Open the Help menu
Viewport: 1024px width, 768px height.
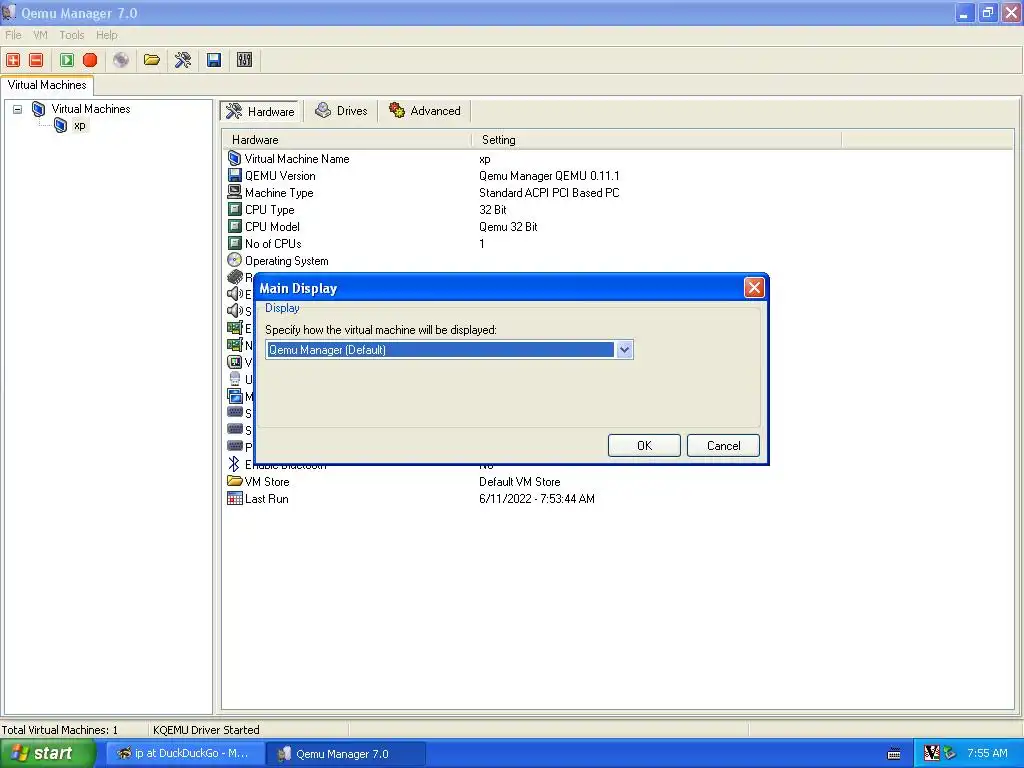tap(107, 35)
